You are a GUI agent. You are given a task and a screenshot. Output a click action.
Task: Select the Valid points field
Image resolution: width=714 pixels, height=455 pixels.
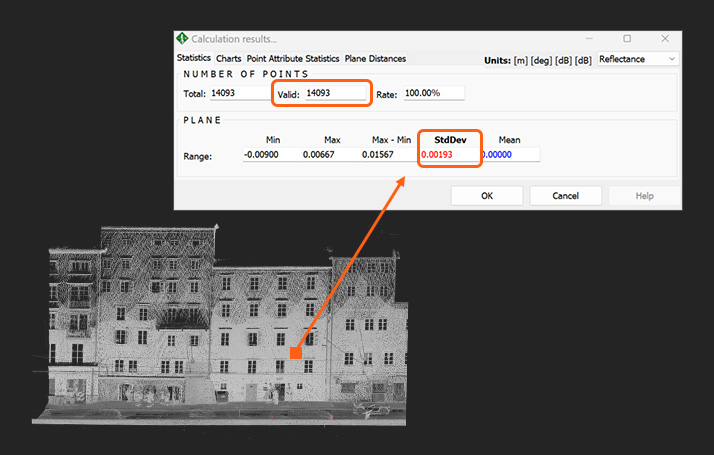coord(335,93)
